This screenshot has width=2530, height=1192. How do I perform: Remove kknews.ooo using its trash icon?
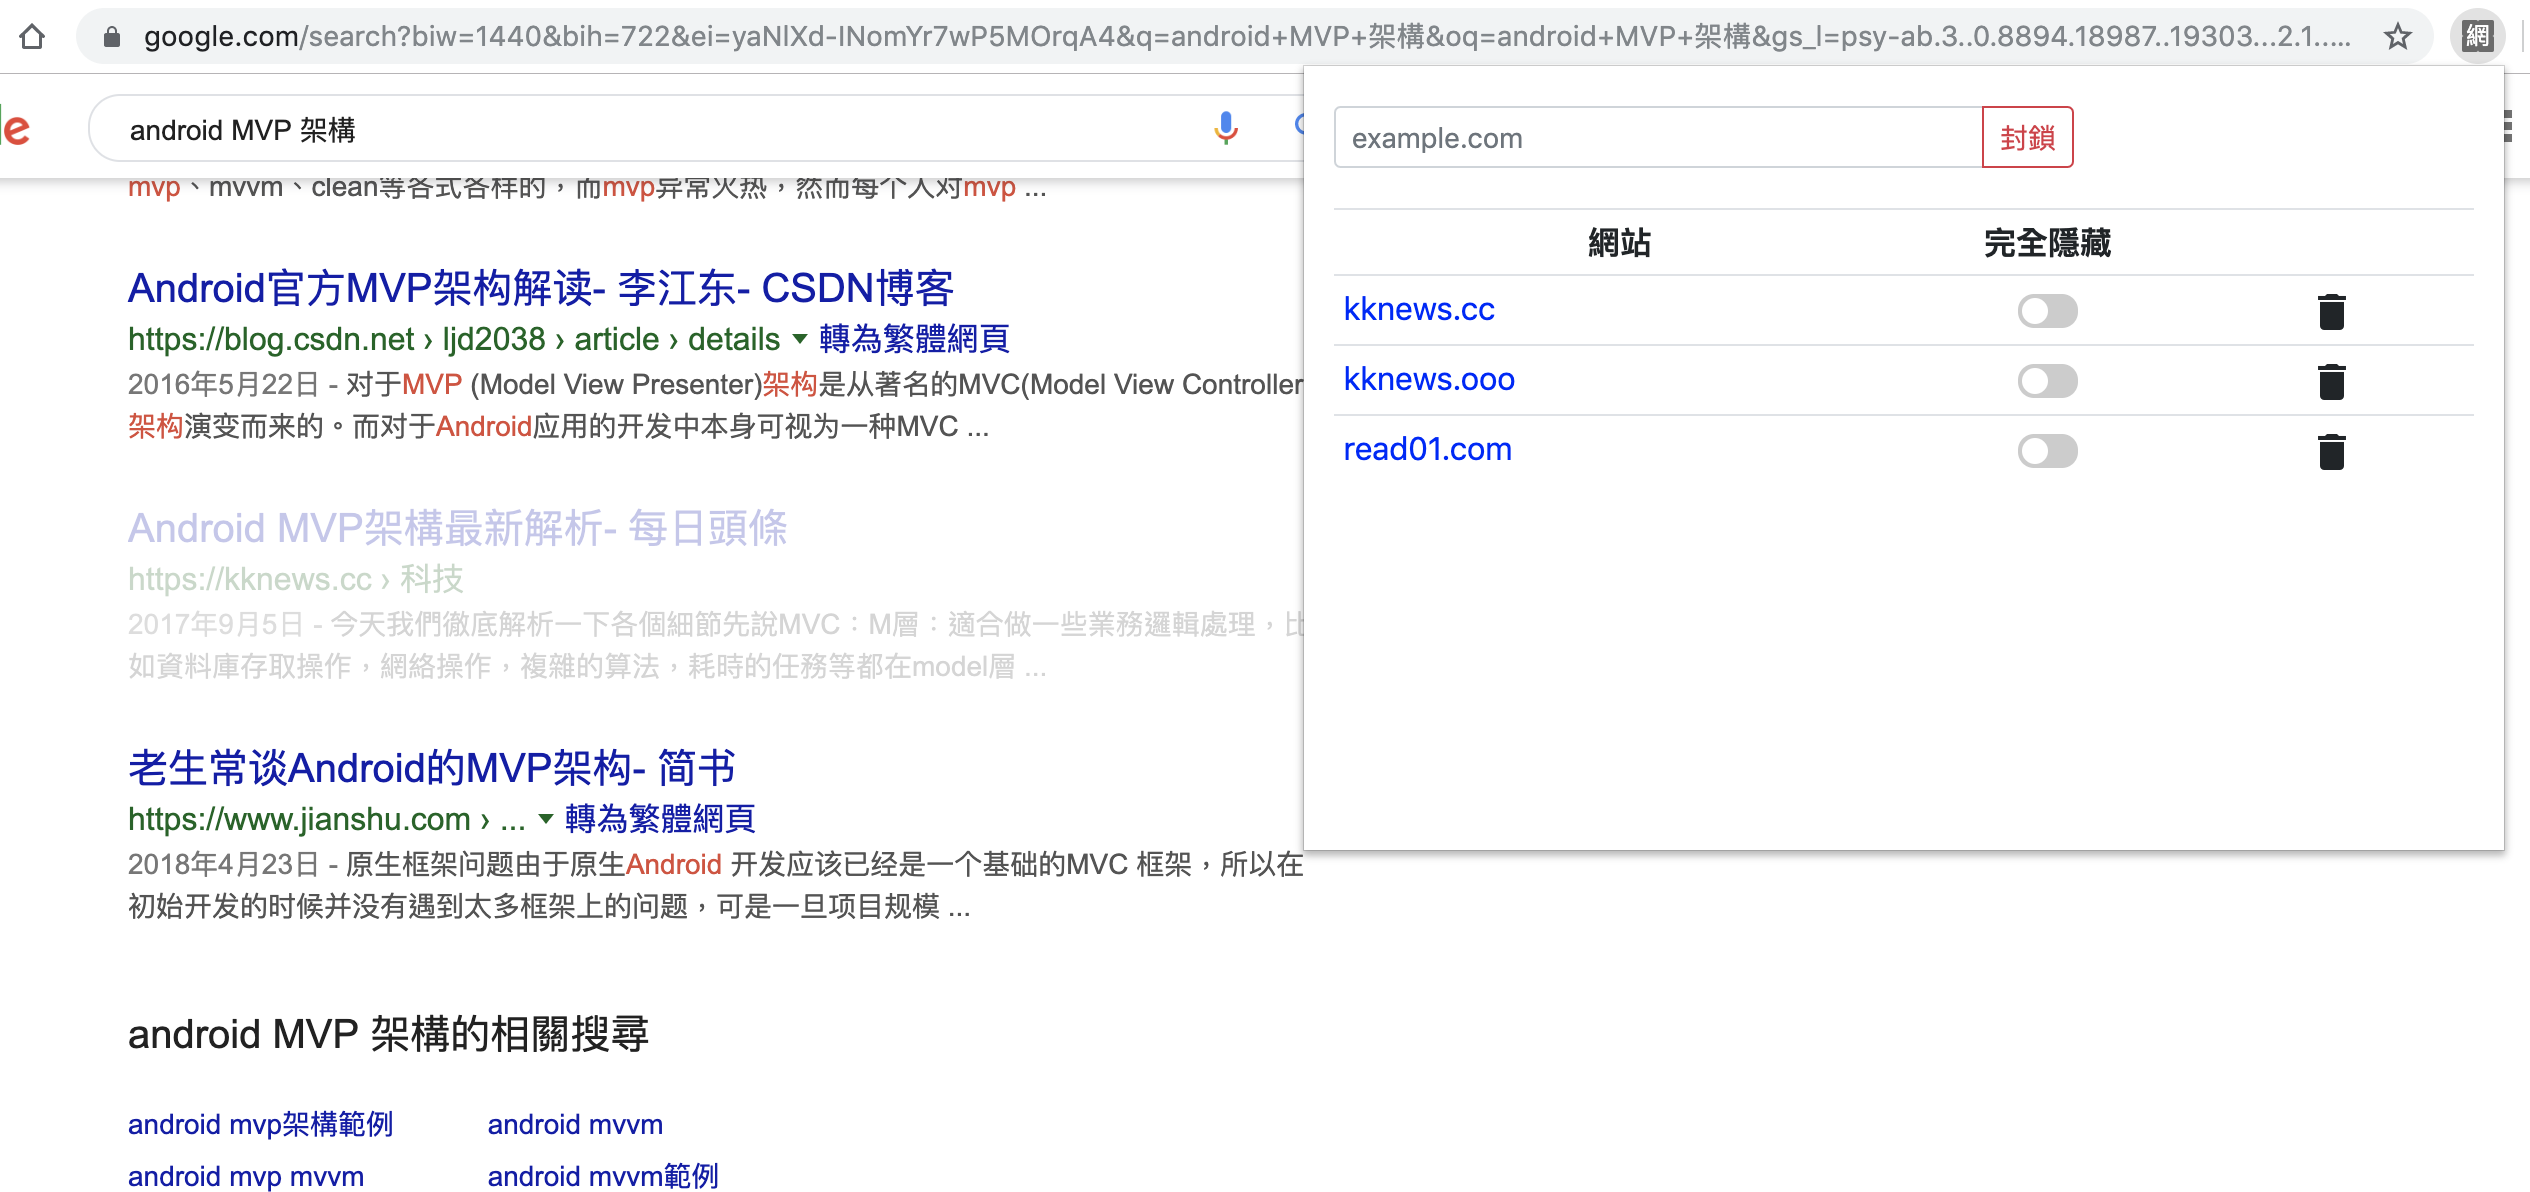coord(2331,381)
